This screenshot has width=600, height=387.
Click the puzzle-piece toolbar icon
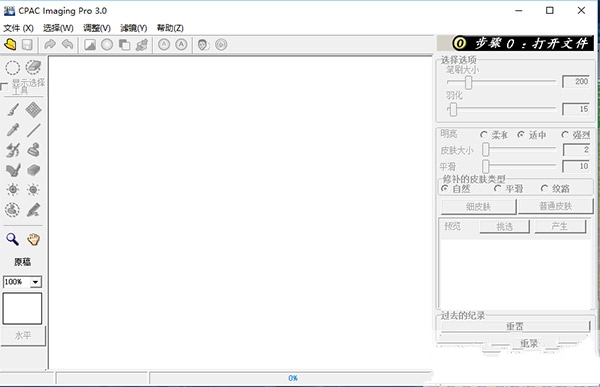142,45
